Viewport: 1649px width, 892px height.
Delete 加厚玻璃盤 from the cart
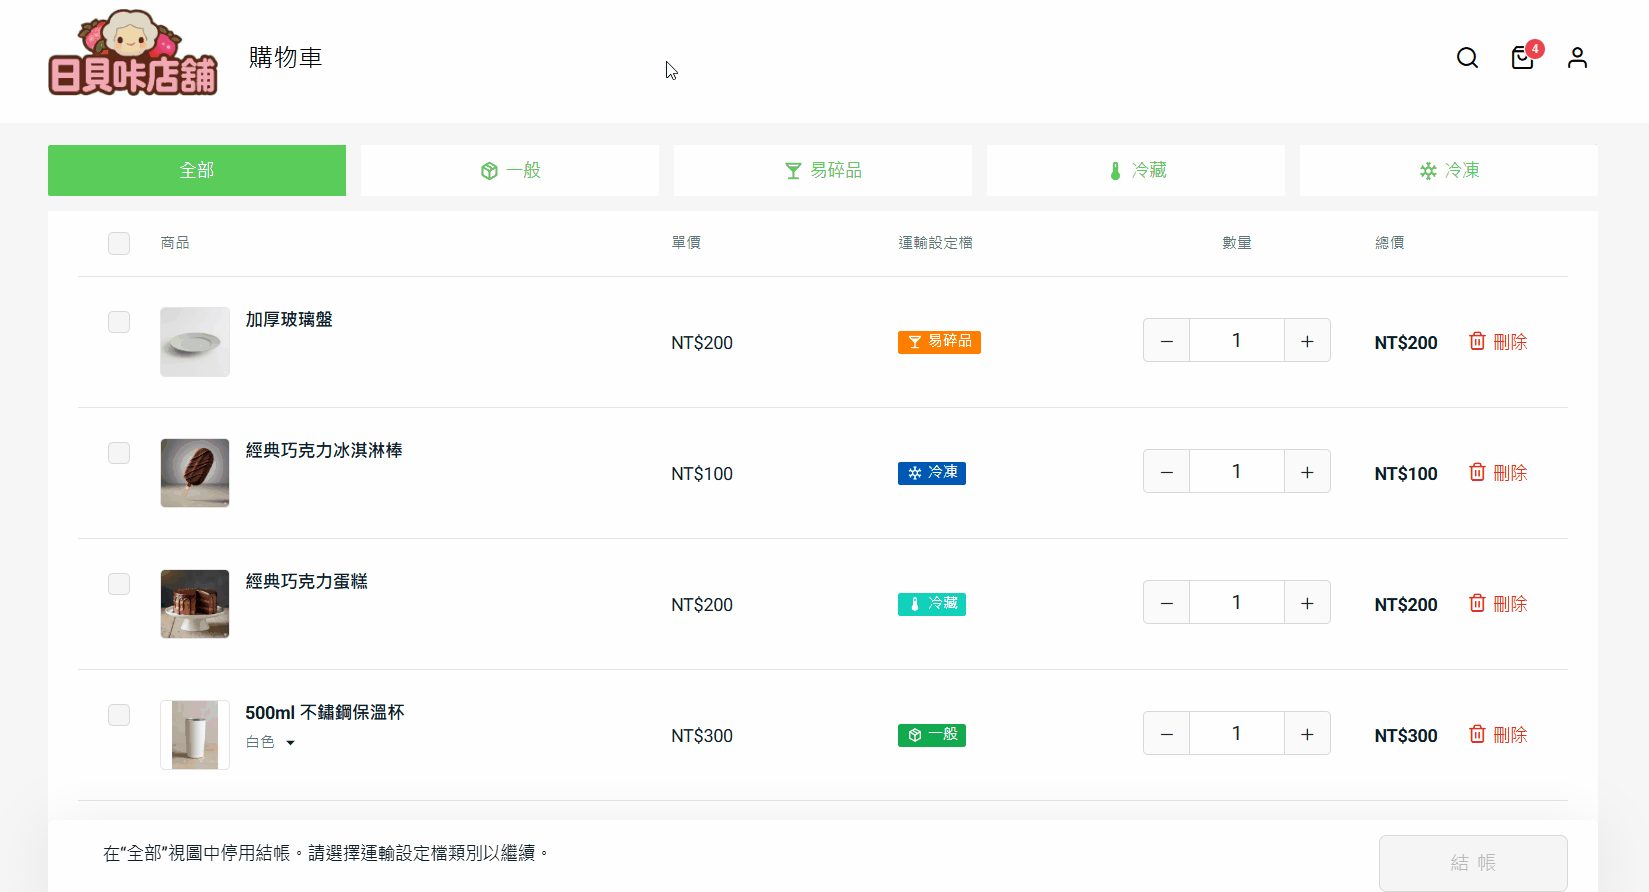tap(1498, 342)
